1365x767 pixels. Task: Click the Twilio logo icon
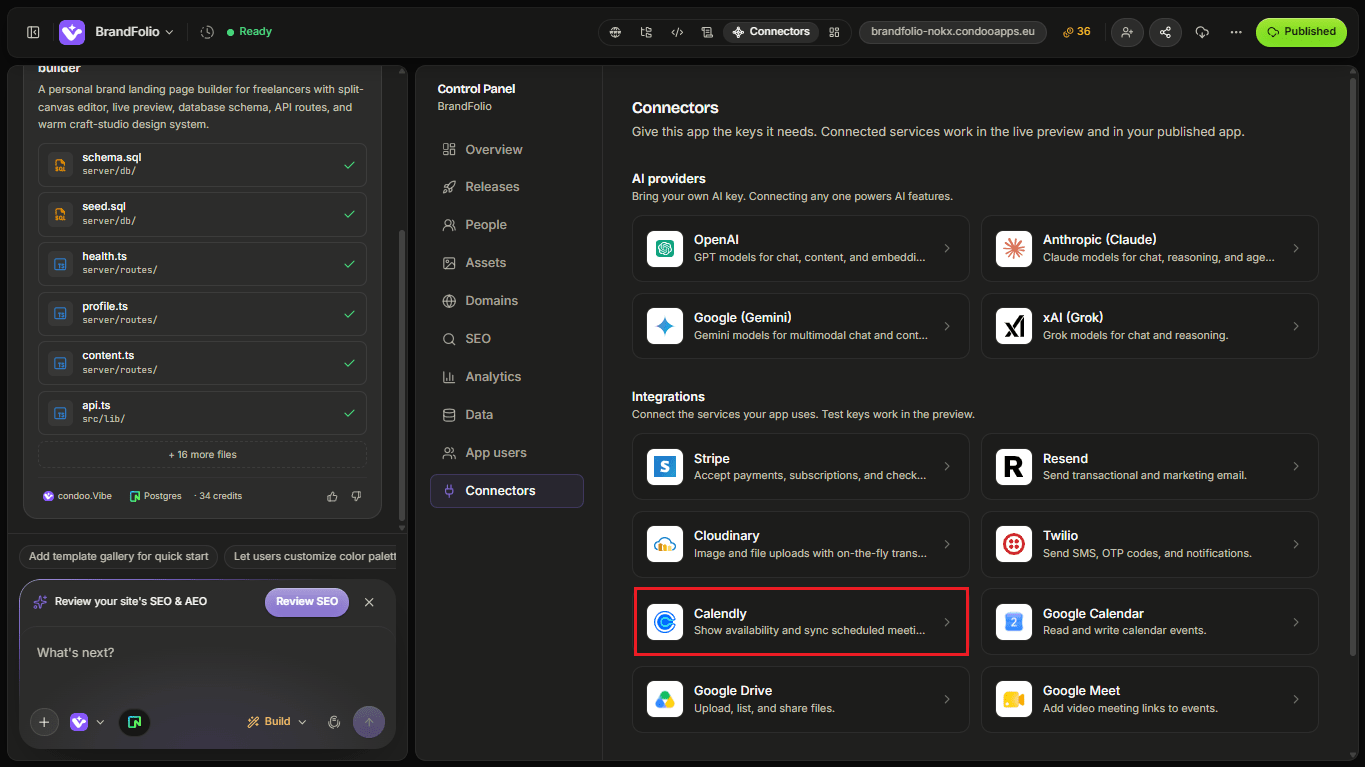pyautogui.click(x=1014, y=544)
